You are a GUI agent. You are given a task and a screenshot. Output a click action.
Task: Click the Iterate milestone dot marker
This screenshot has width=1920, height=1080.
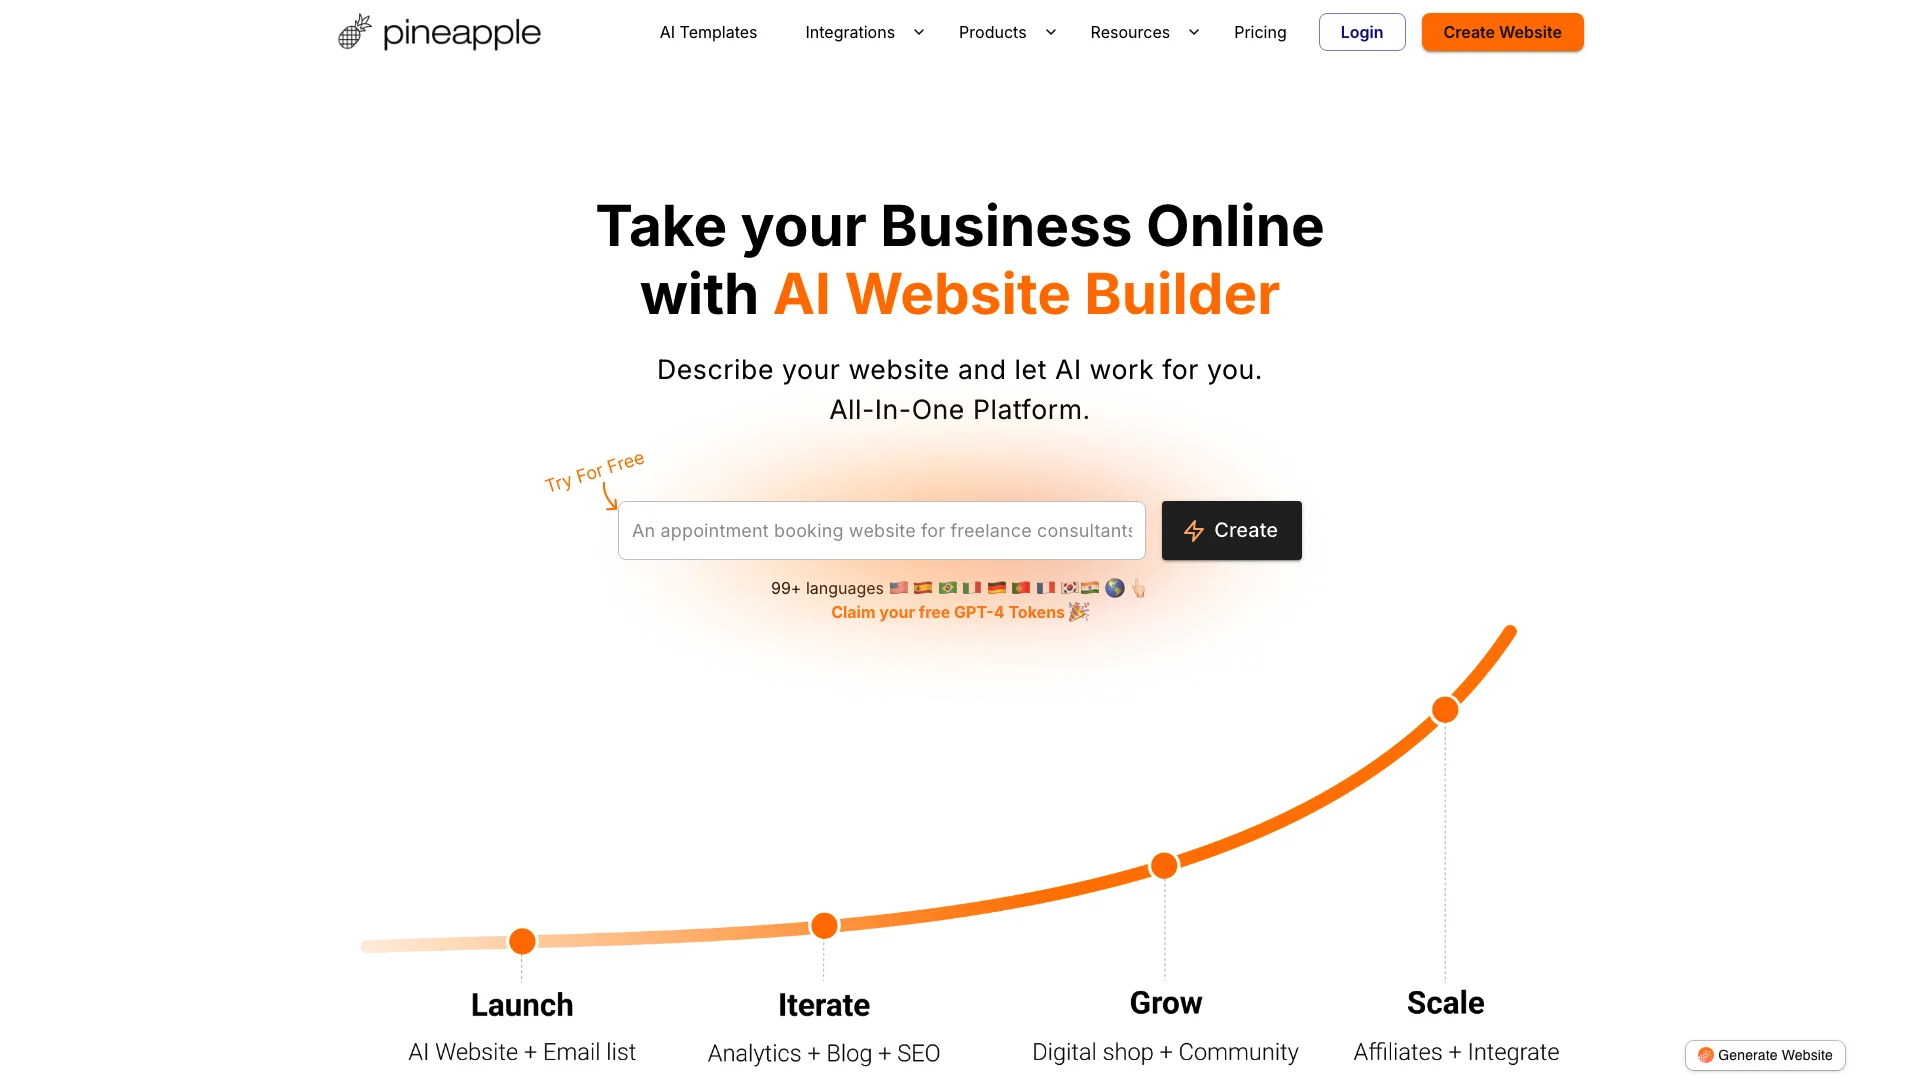click(824, 924)
